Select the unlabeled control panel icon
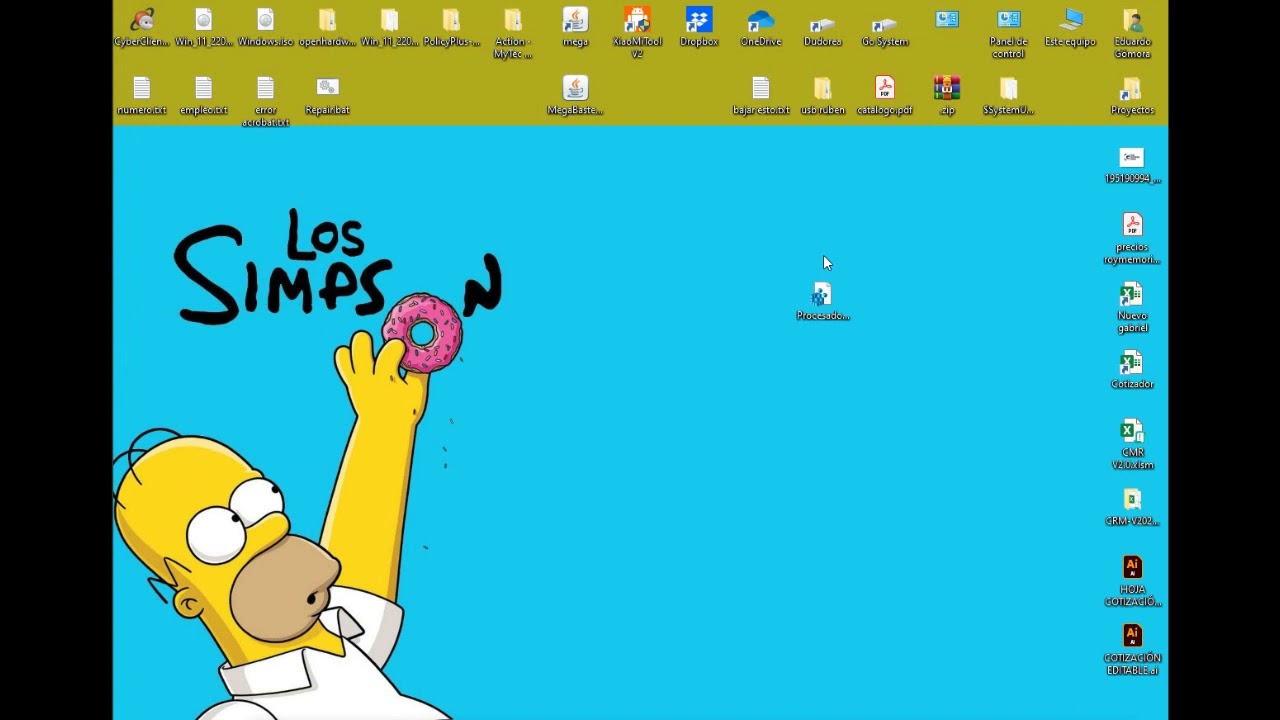Viewport: 1280px width, 720px height. coord(947,20)
